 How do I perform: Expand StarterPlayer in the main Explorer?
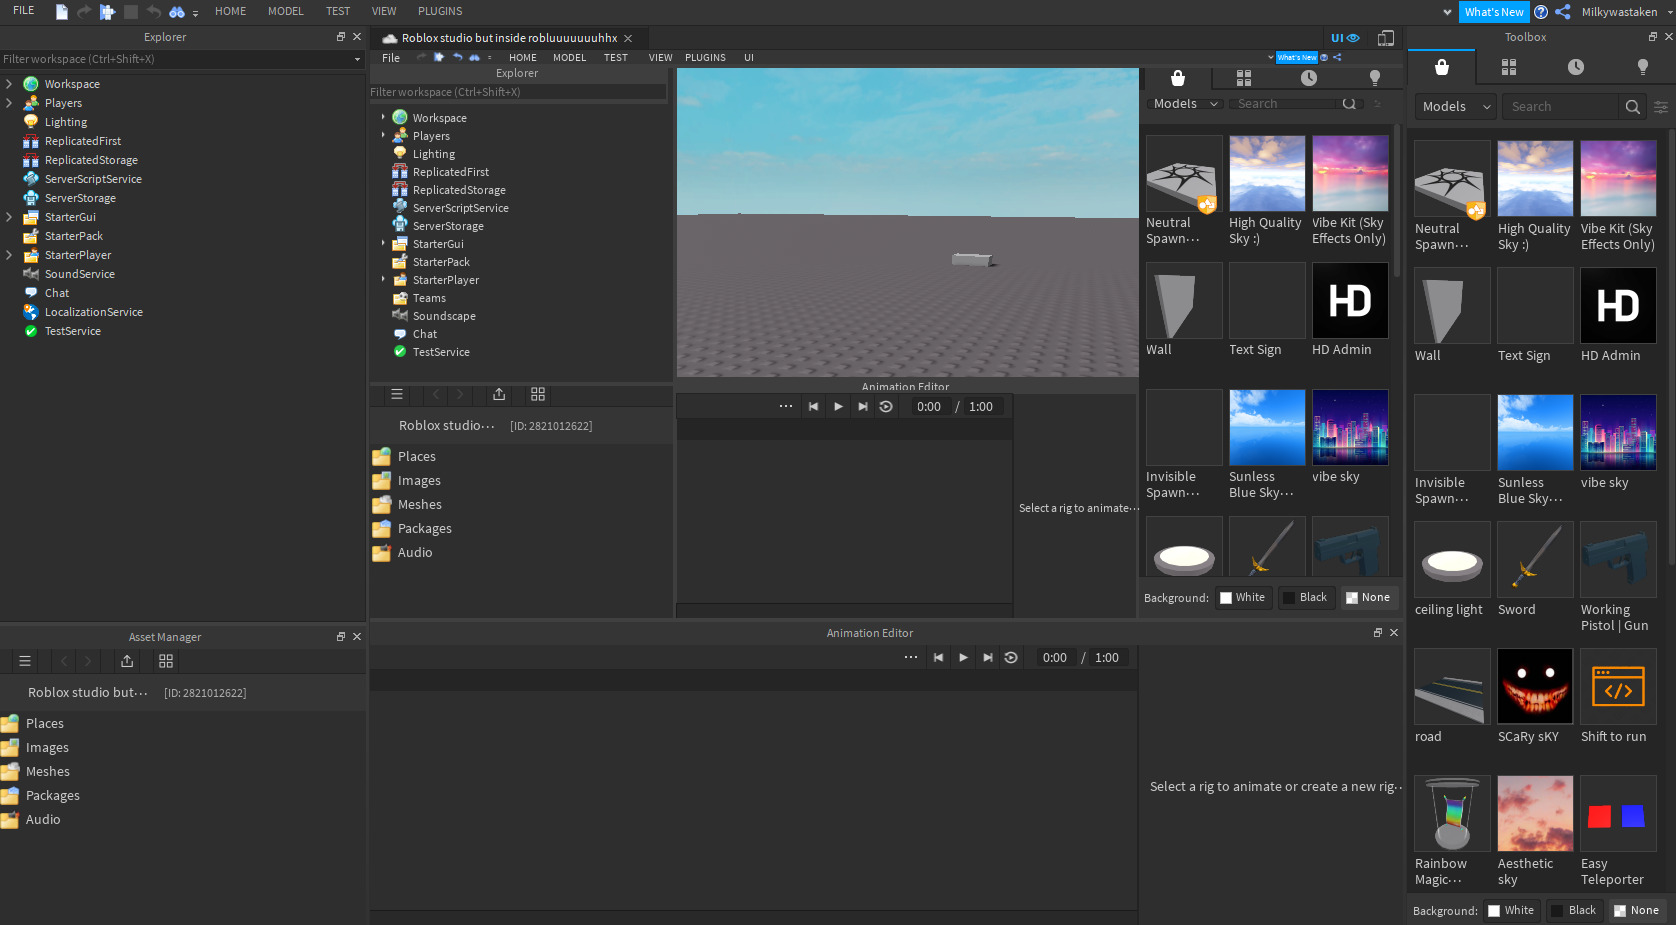[x=9, y=255]
